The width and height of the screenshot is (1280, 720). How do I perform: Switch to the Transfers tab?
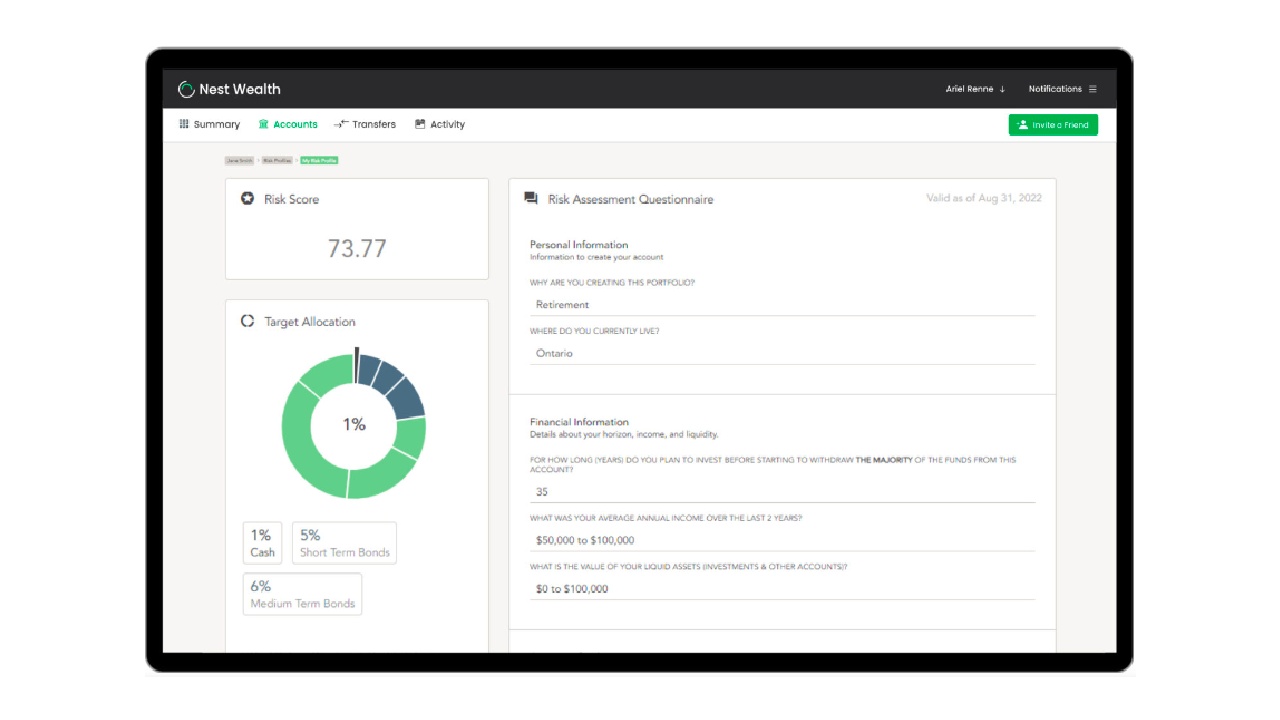click(373, 125)
